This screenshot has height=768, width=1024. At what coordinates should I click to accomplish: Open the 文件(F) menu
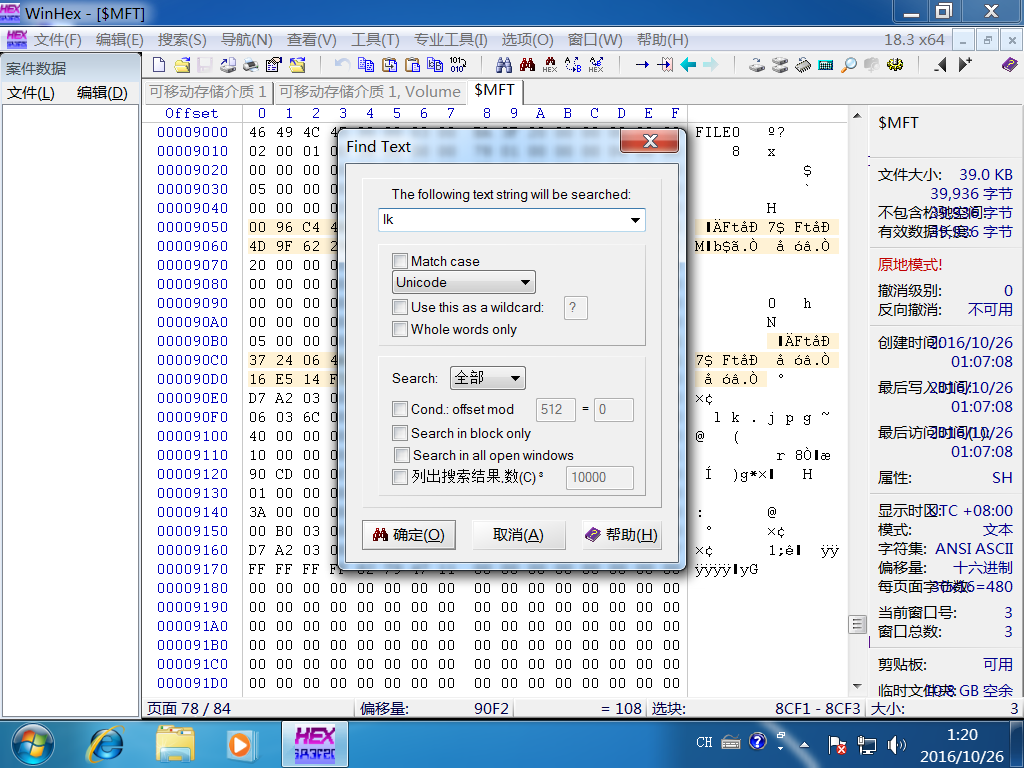click(57, 40)
